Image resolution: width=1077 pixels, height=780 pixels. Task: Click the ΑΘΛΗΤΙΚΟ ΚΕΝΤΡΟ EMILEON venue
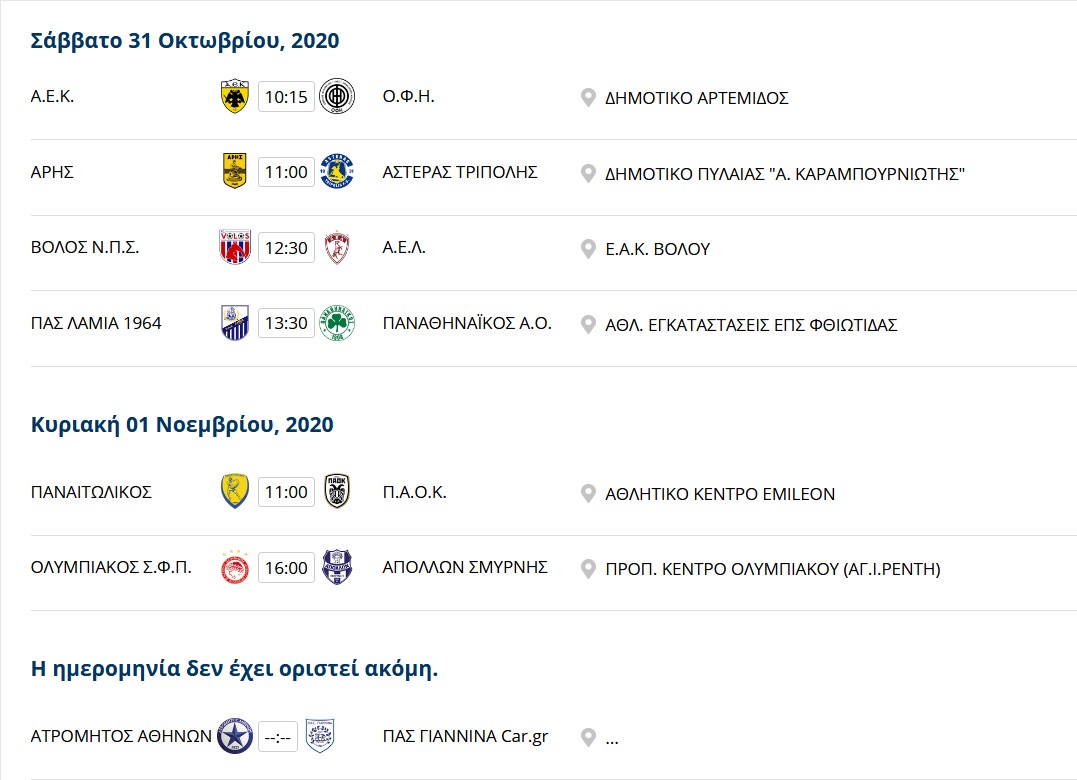[720, 494]
